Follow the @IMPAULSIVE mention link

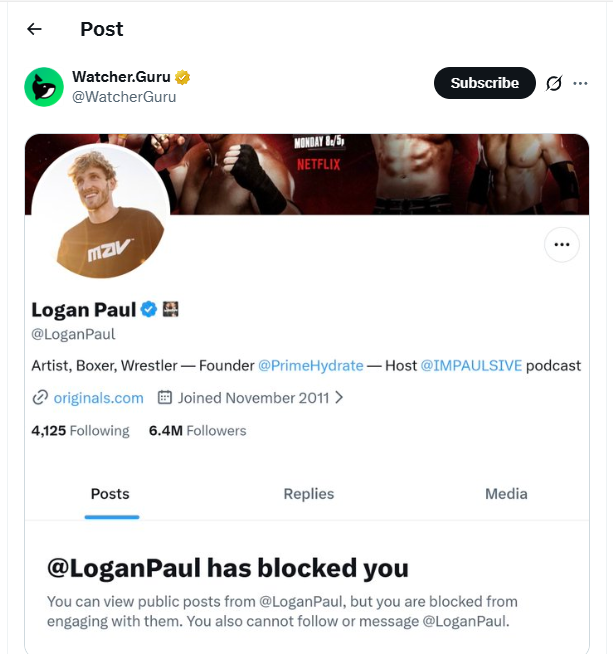click(470, 365)
